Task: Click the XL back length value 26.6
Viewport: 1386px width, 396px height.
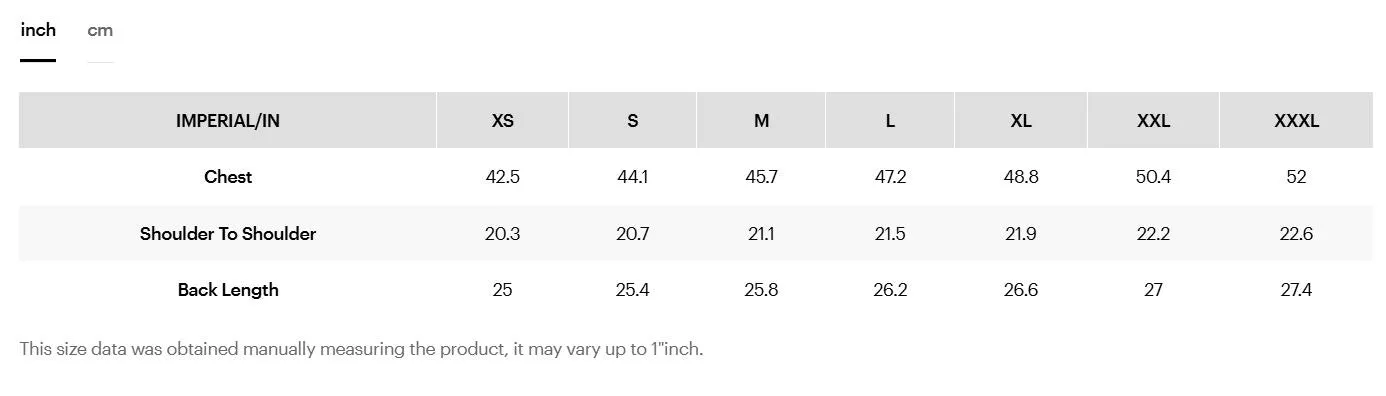Action: coord(1021,290)
